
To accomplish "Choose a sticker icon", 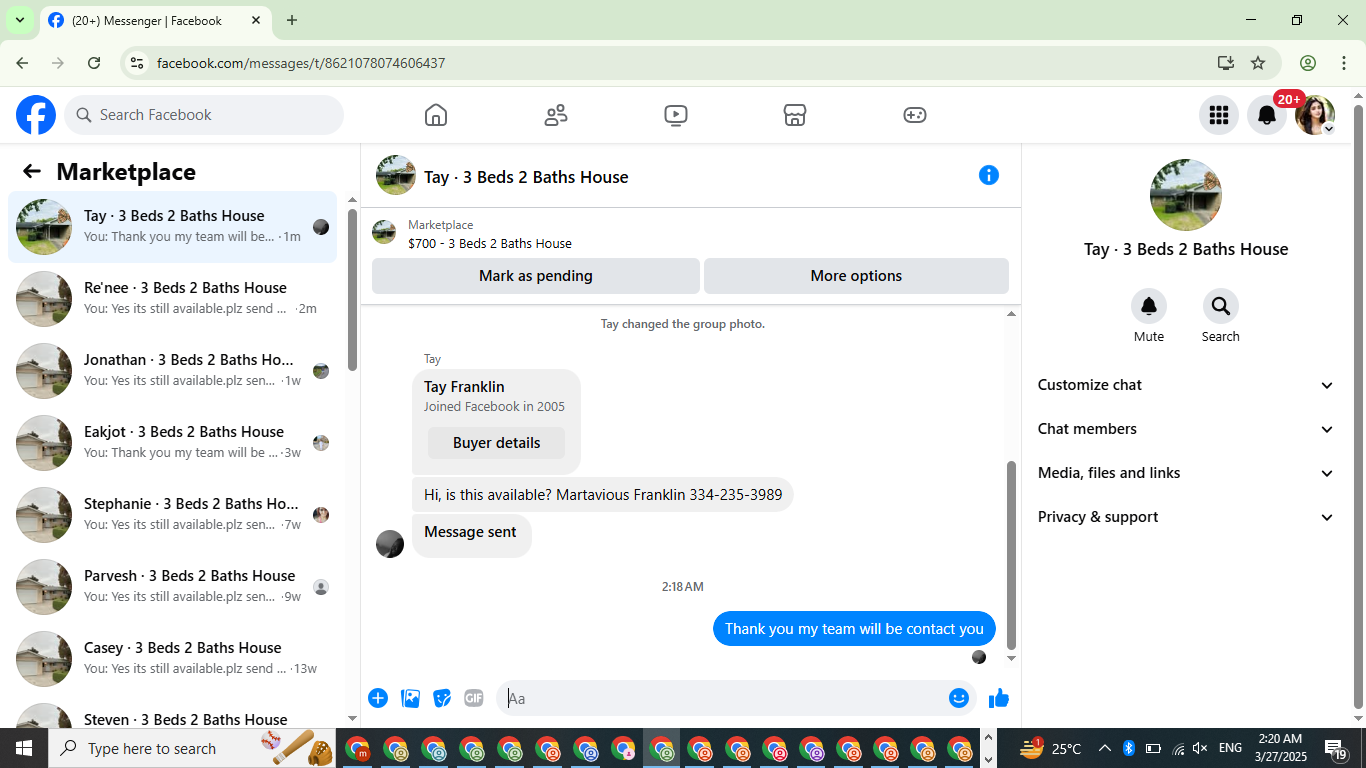I will [442, 698].
